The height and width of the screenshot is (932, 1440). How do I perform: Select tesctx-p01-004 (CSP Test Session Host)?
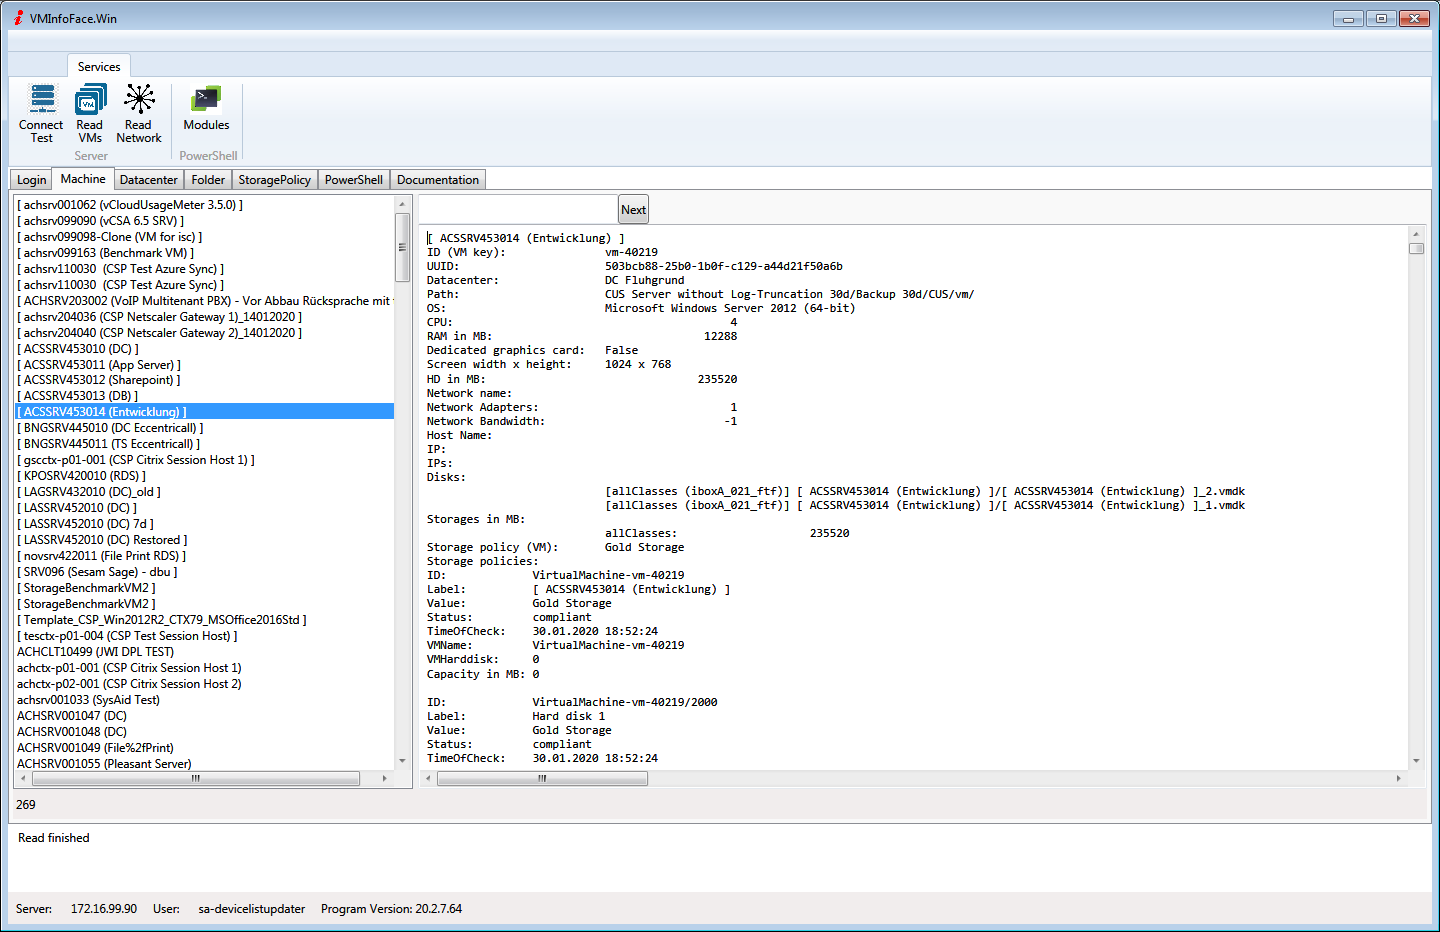coord(127,636)
